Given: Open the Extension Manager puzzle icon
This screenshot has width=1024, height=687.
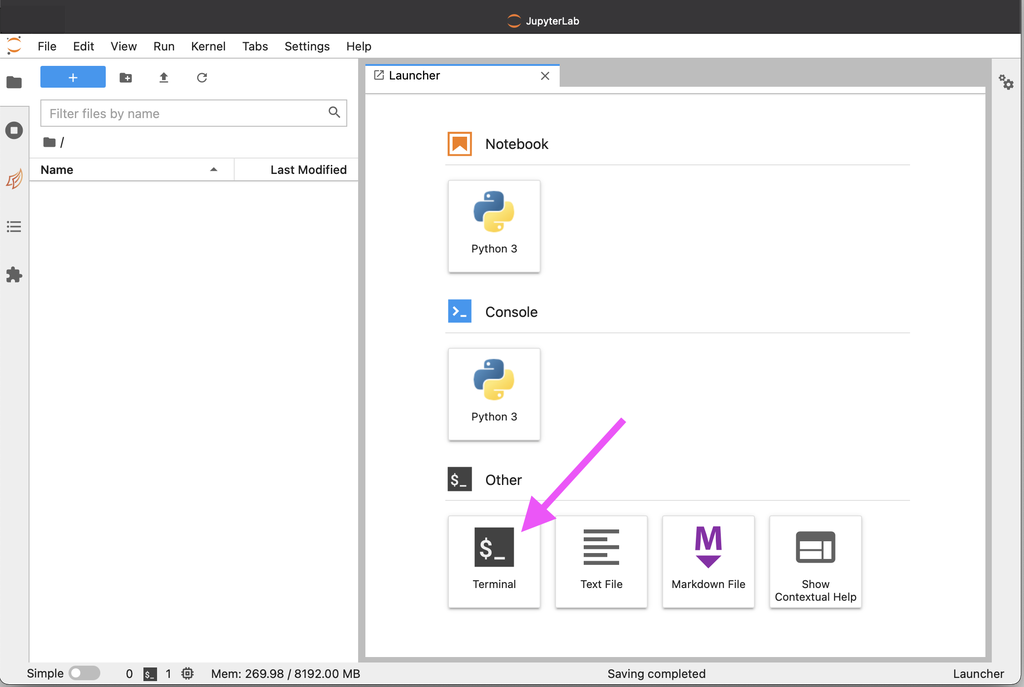Looking at the screenshot, I should tap(14, 274).
